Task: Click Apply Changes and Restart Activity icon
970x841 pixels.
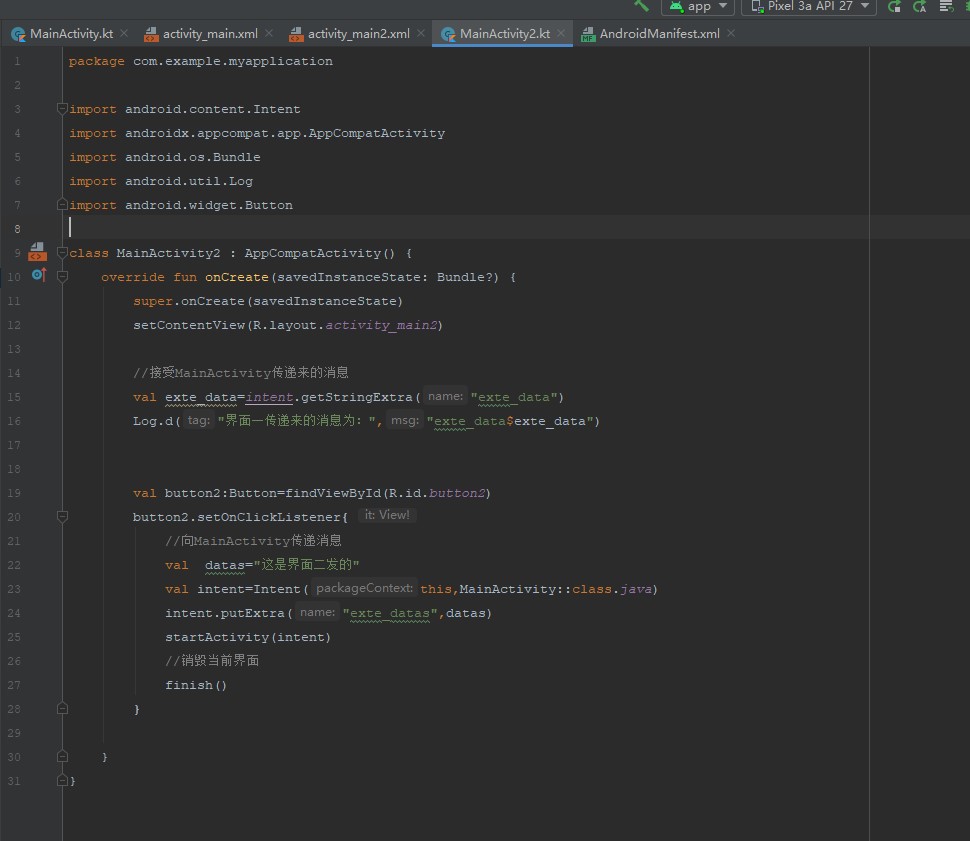Action: [x=894, y=7]
